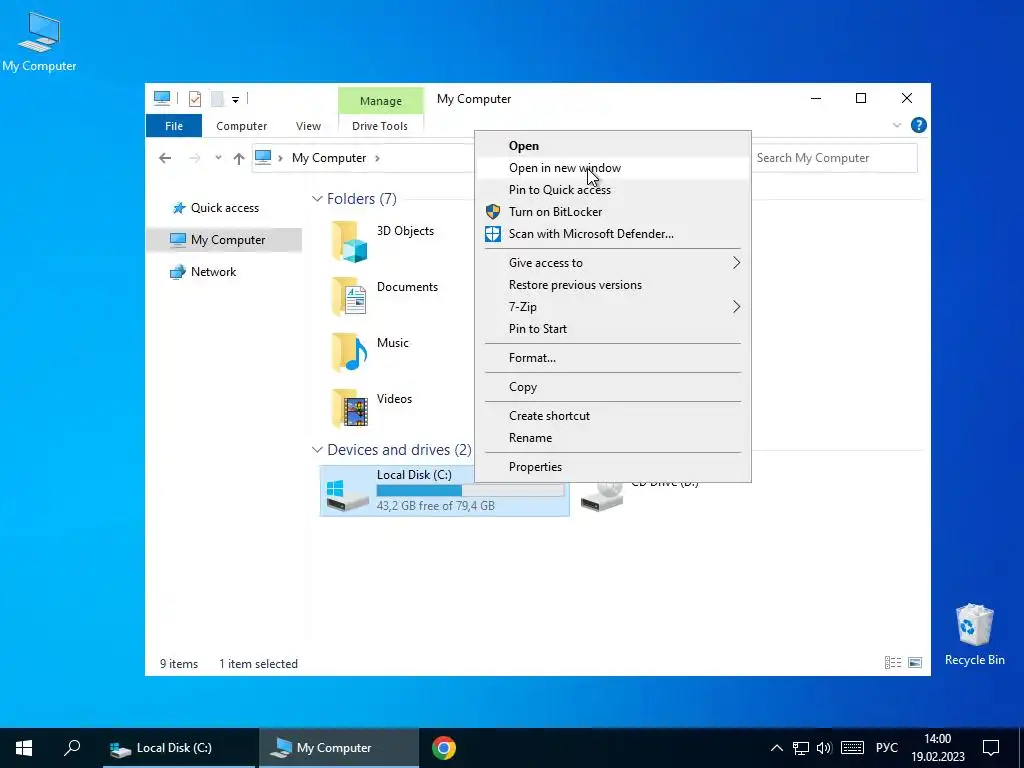
Task: Collapse the Folders (7) group
Action: pos(317,199)
